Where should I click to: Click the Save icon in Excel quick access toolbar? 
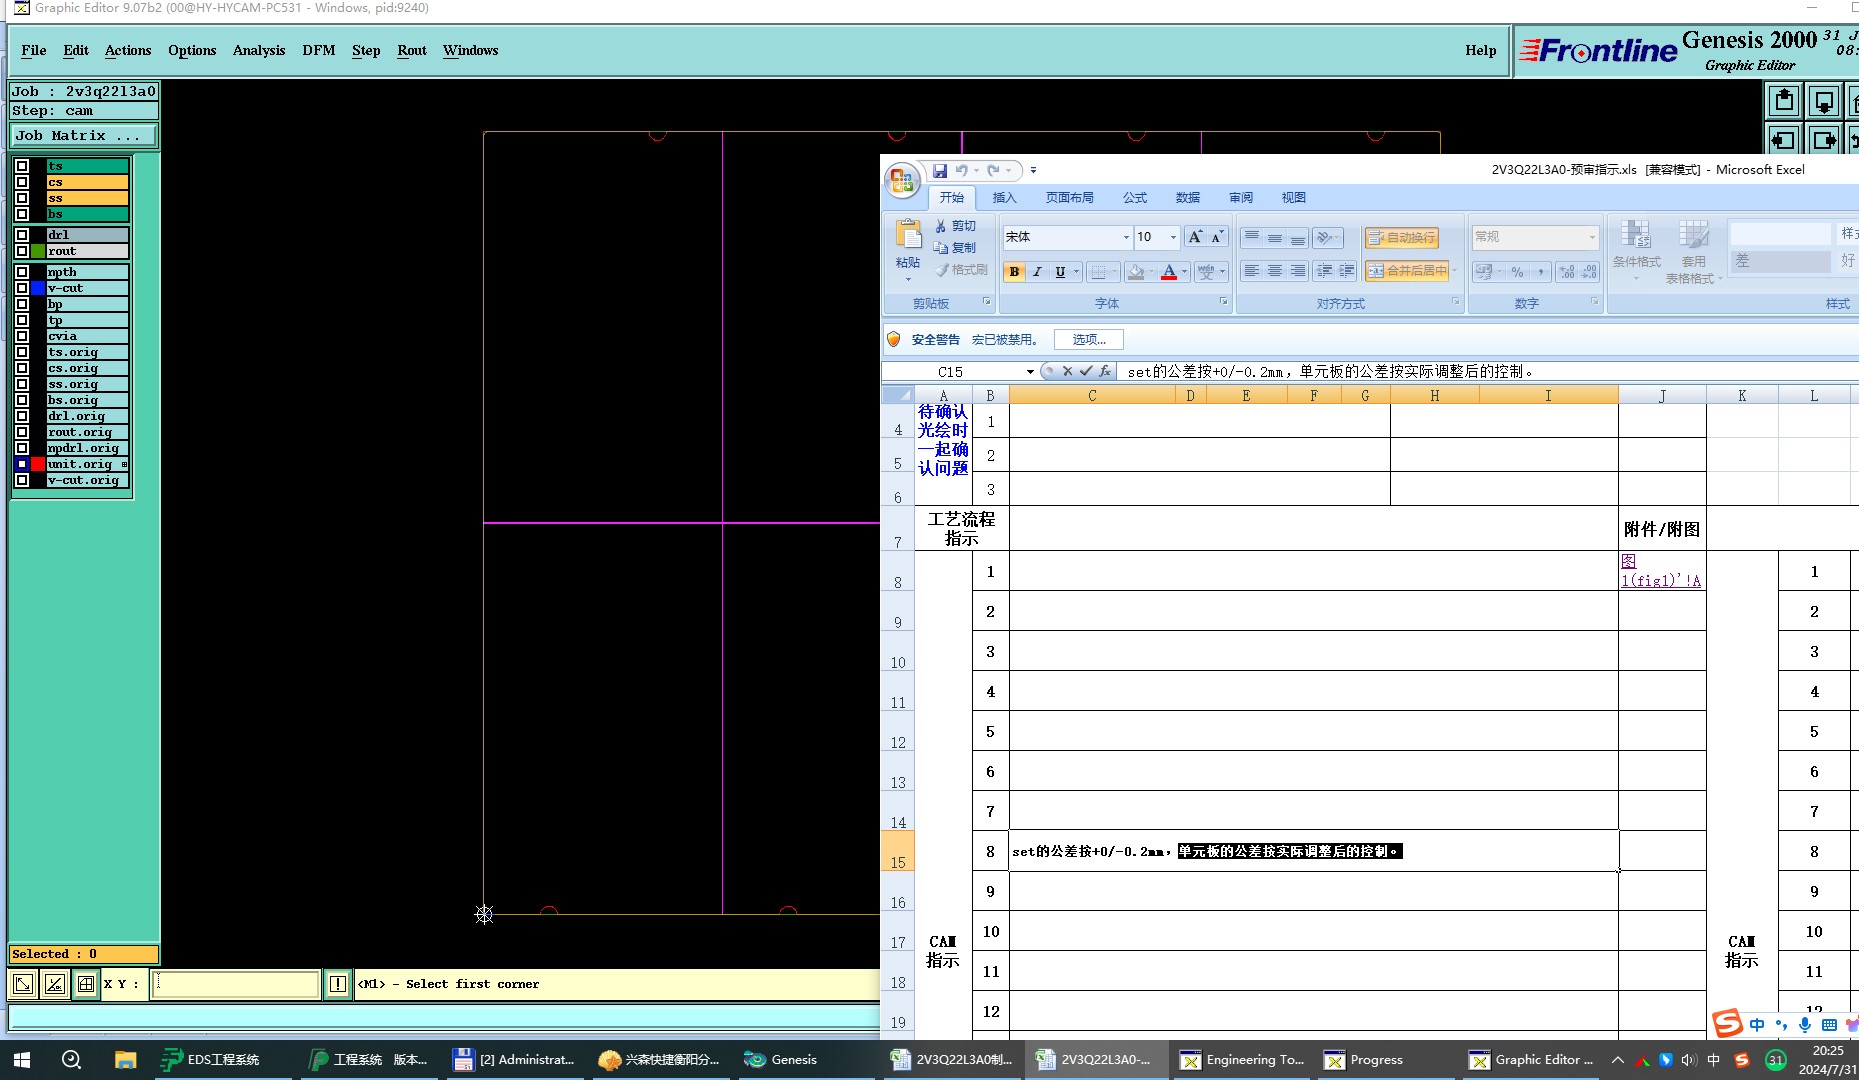(939, 171)
